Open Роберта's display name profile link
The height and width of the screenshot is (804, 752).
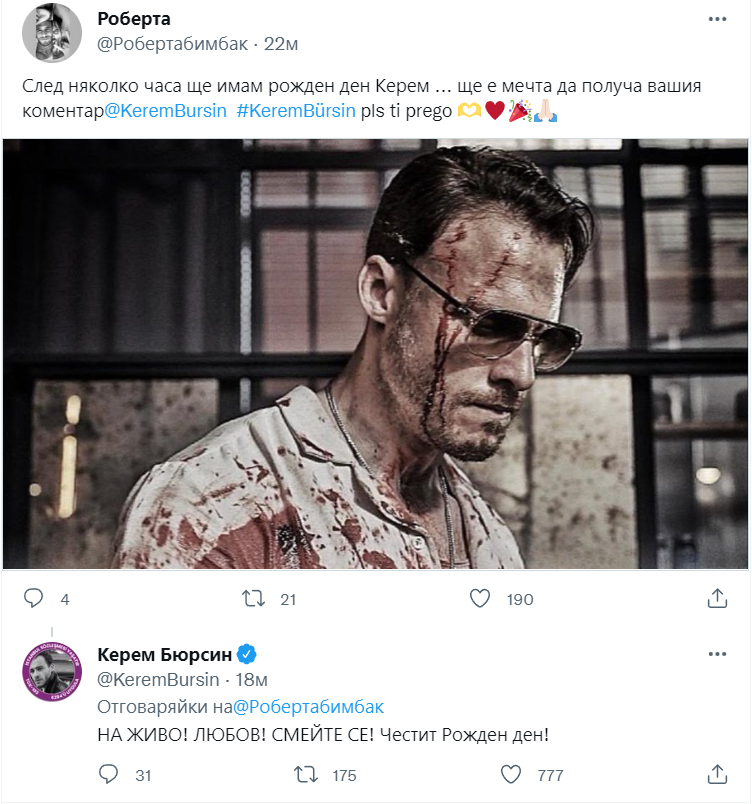(136, 19)
